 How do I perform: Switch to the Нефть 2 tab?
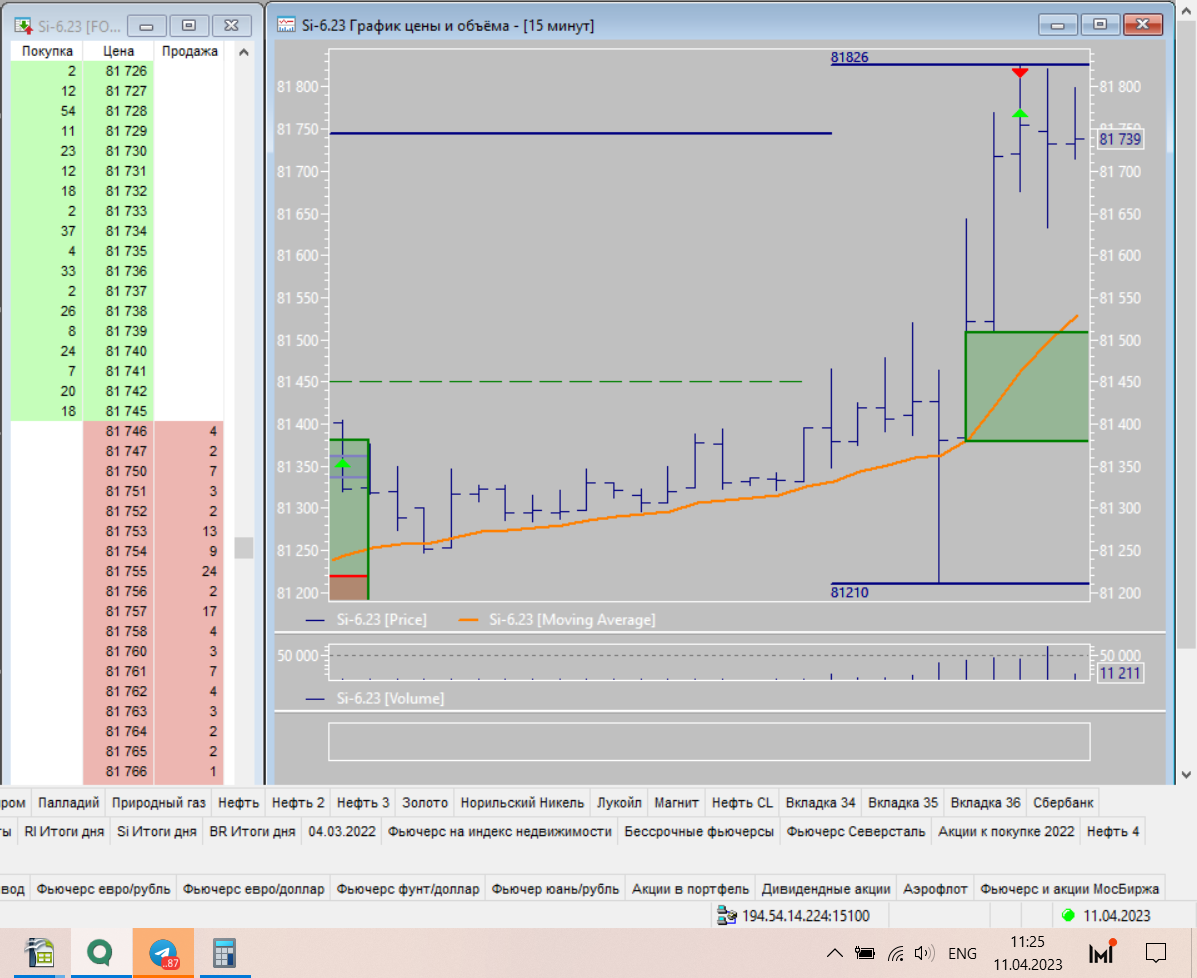(298, 802)
